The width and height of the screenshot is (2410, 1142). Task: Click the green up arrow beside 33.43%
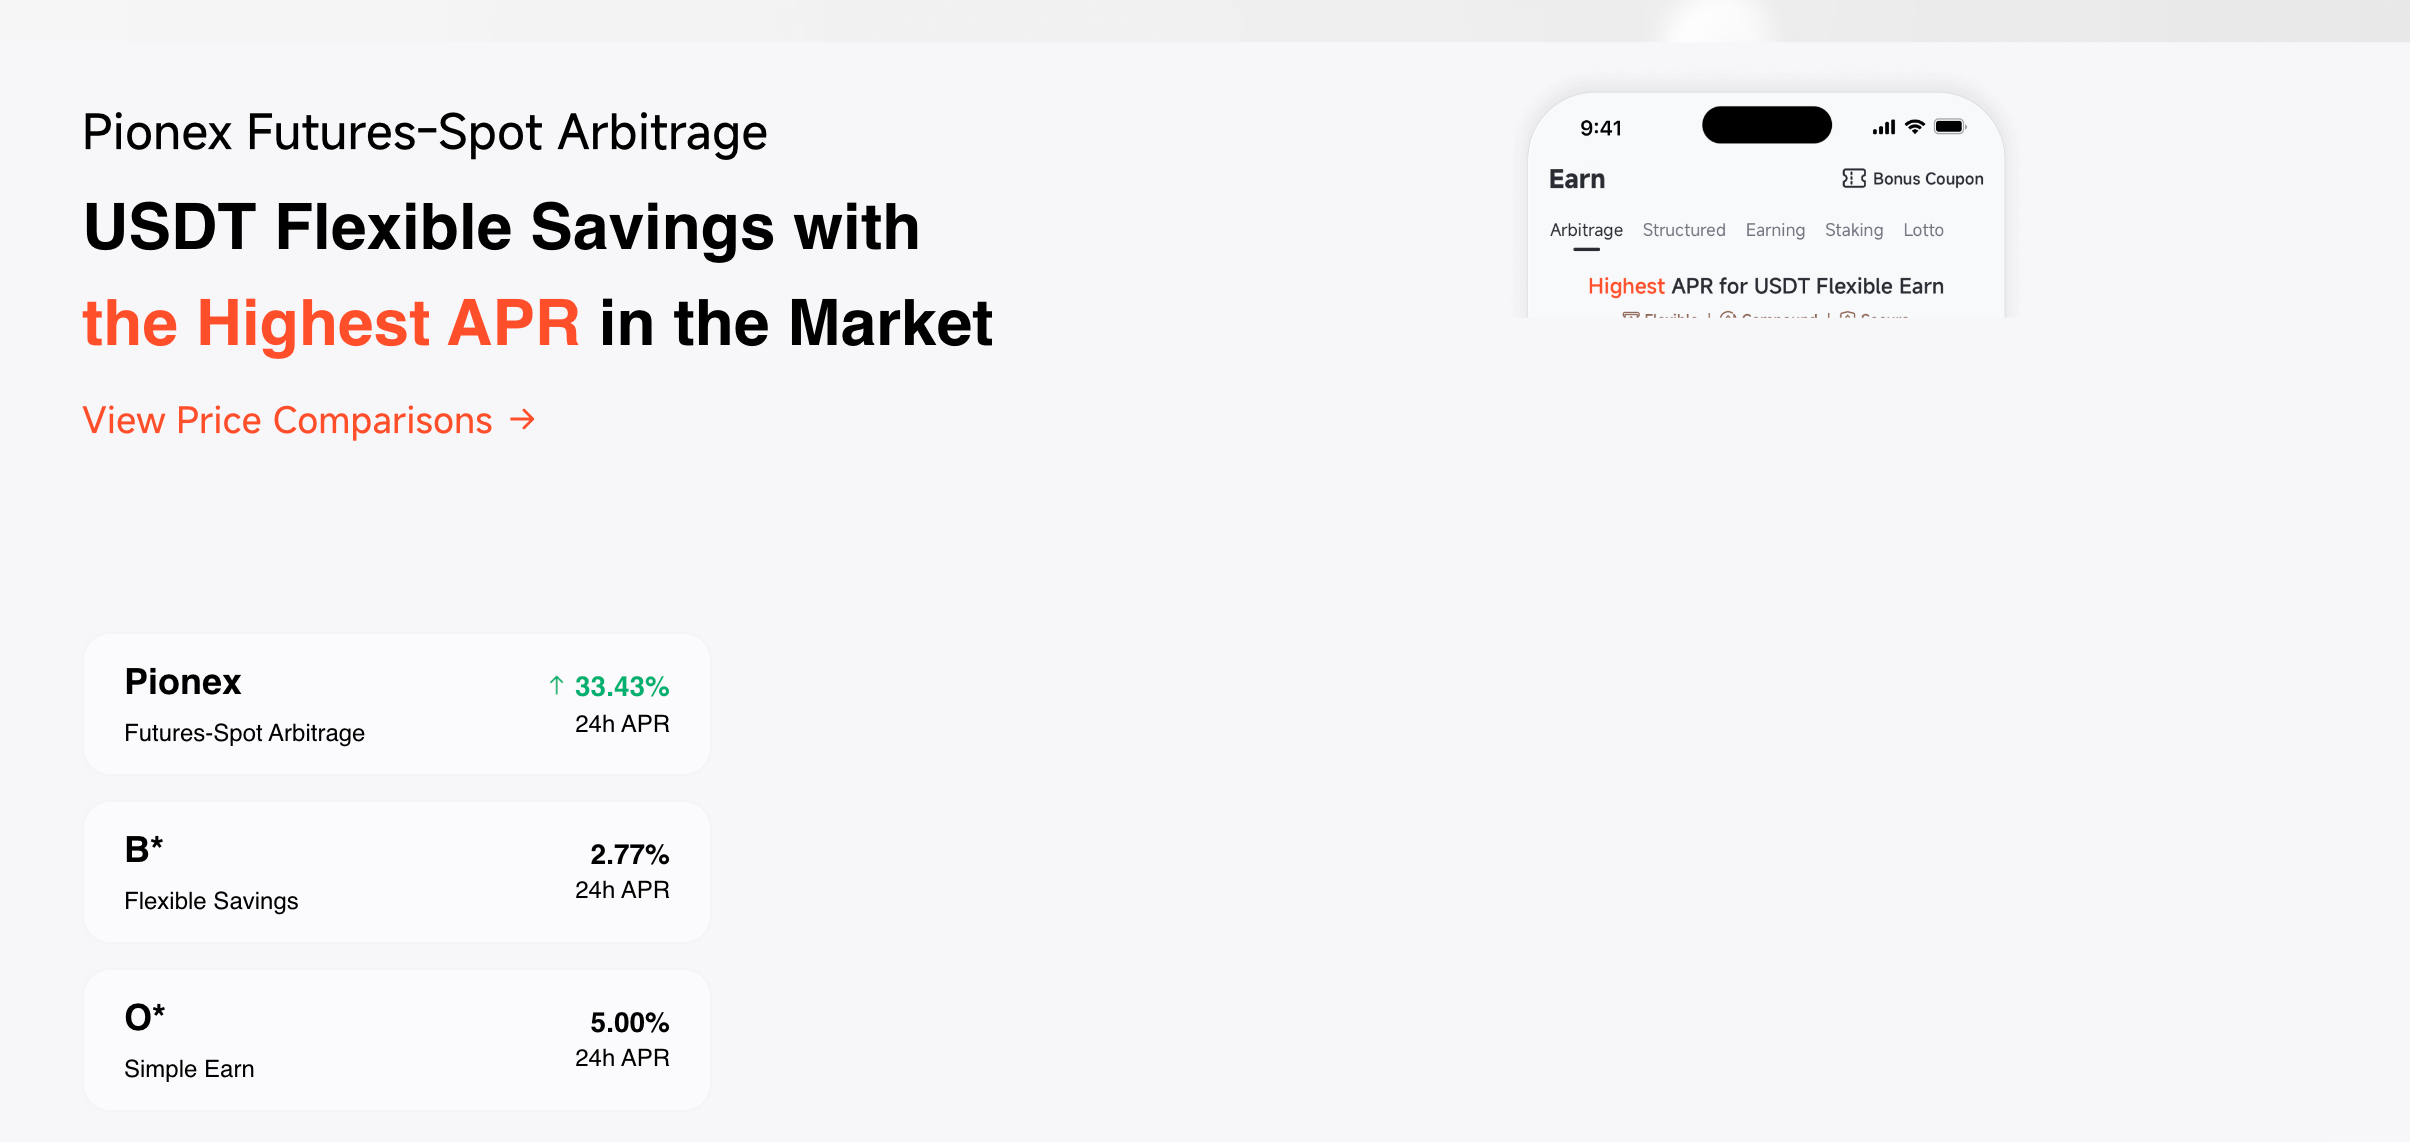[557, 685]
